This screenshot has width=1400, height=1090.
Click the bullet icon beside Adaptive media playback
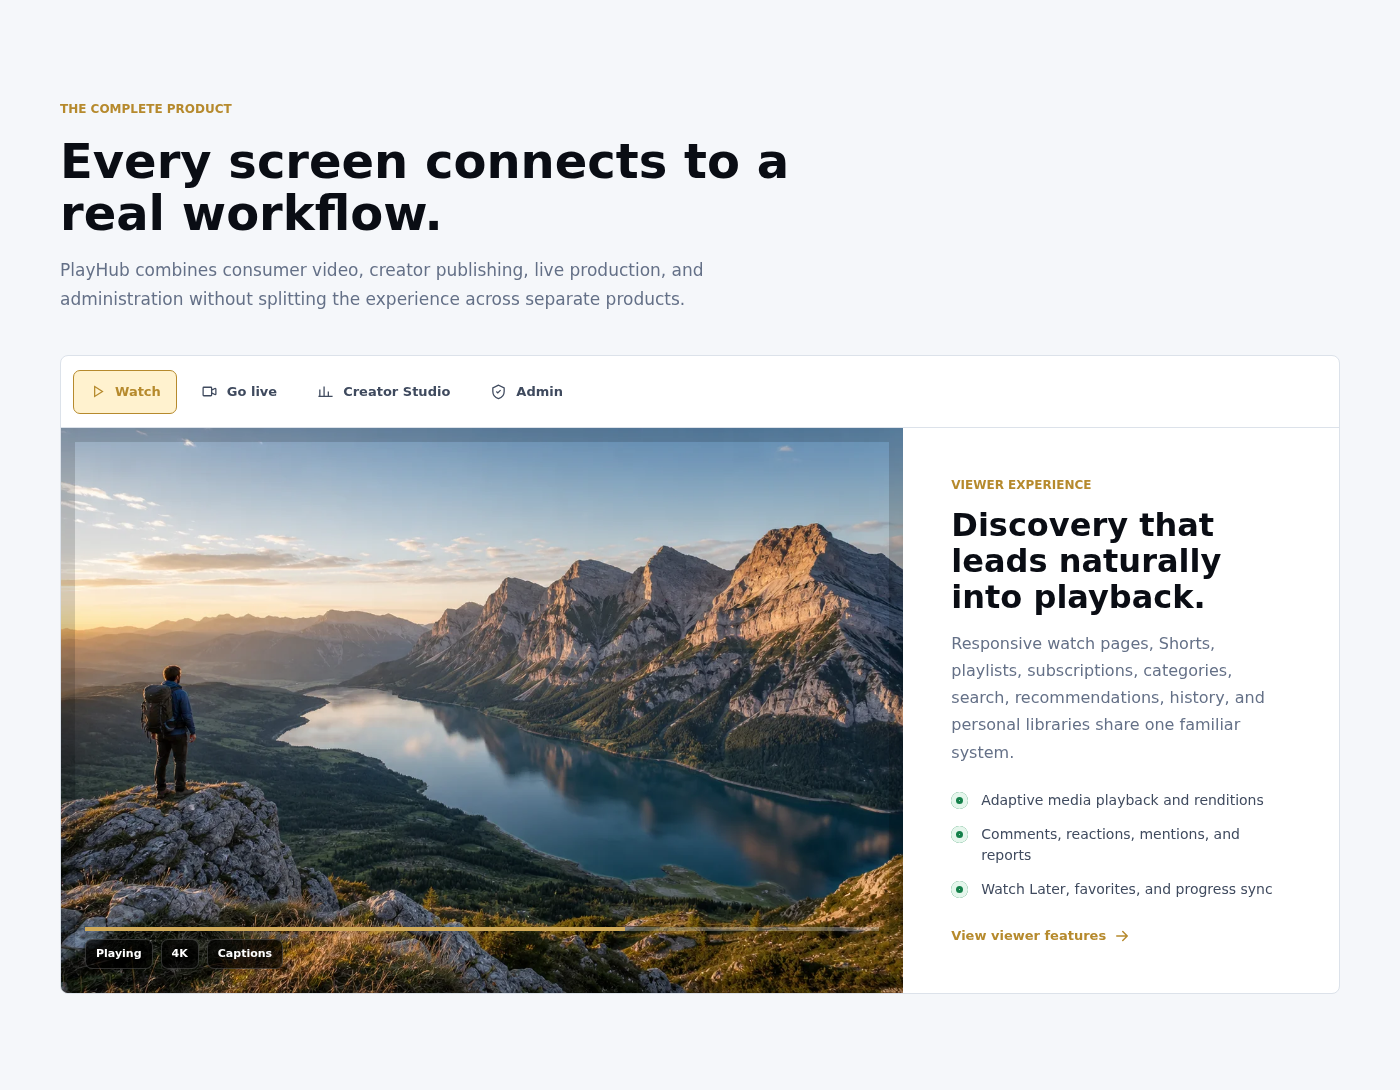click(960, 800)
